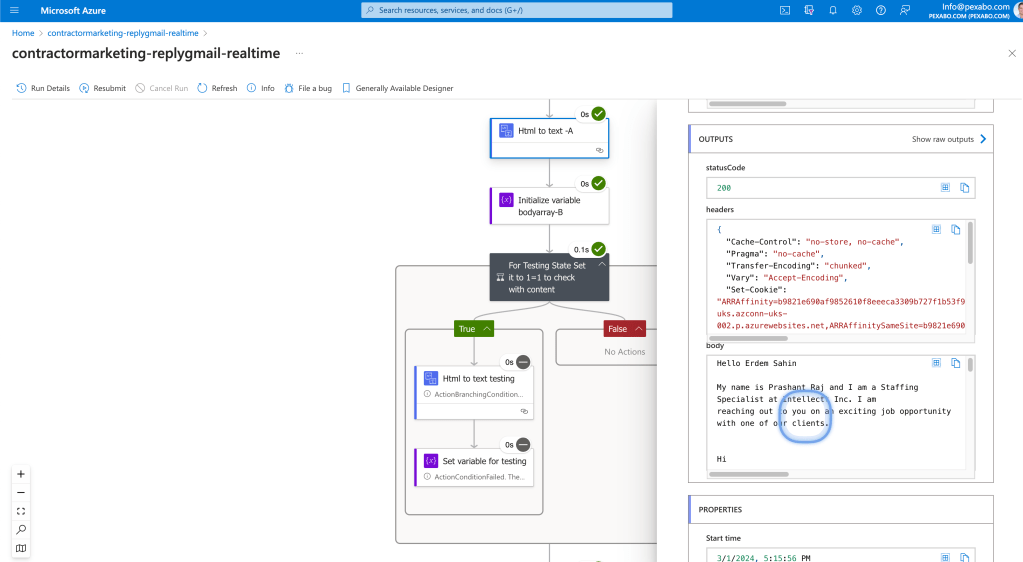Open the canvas search magnifier tool
Screen dimensions: 1023x562
tap(21, 529)
